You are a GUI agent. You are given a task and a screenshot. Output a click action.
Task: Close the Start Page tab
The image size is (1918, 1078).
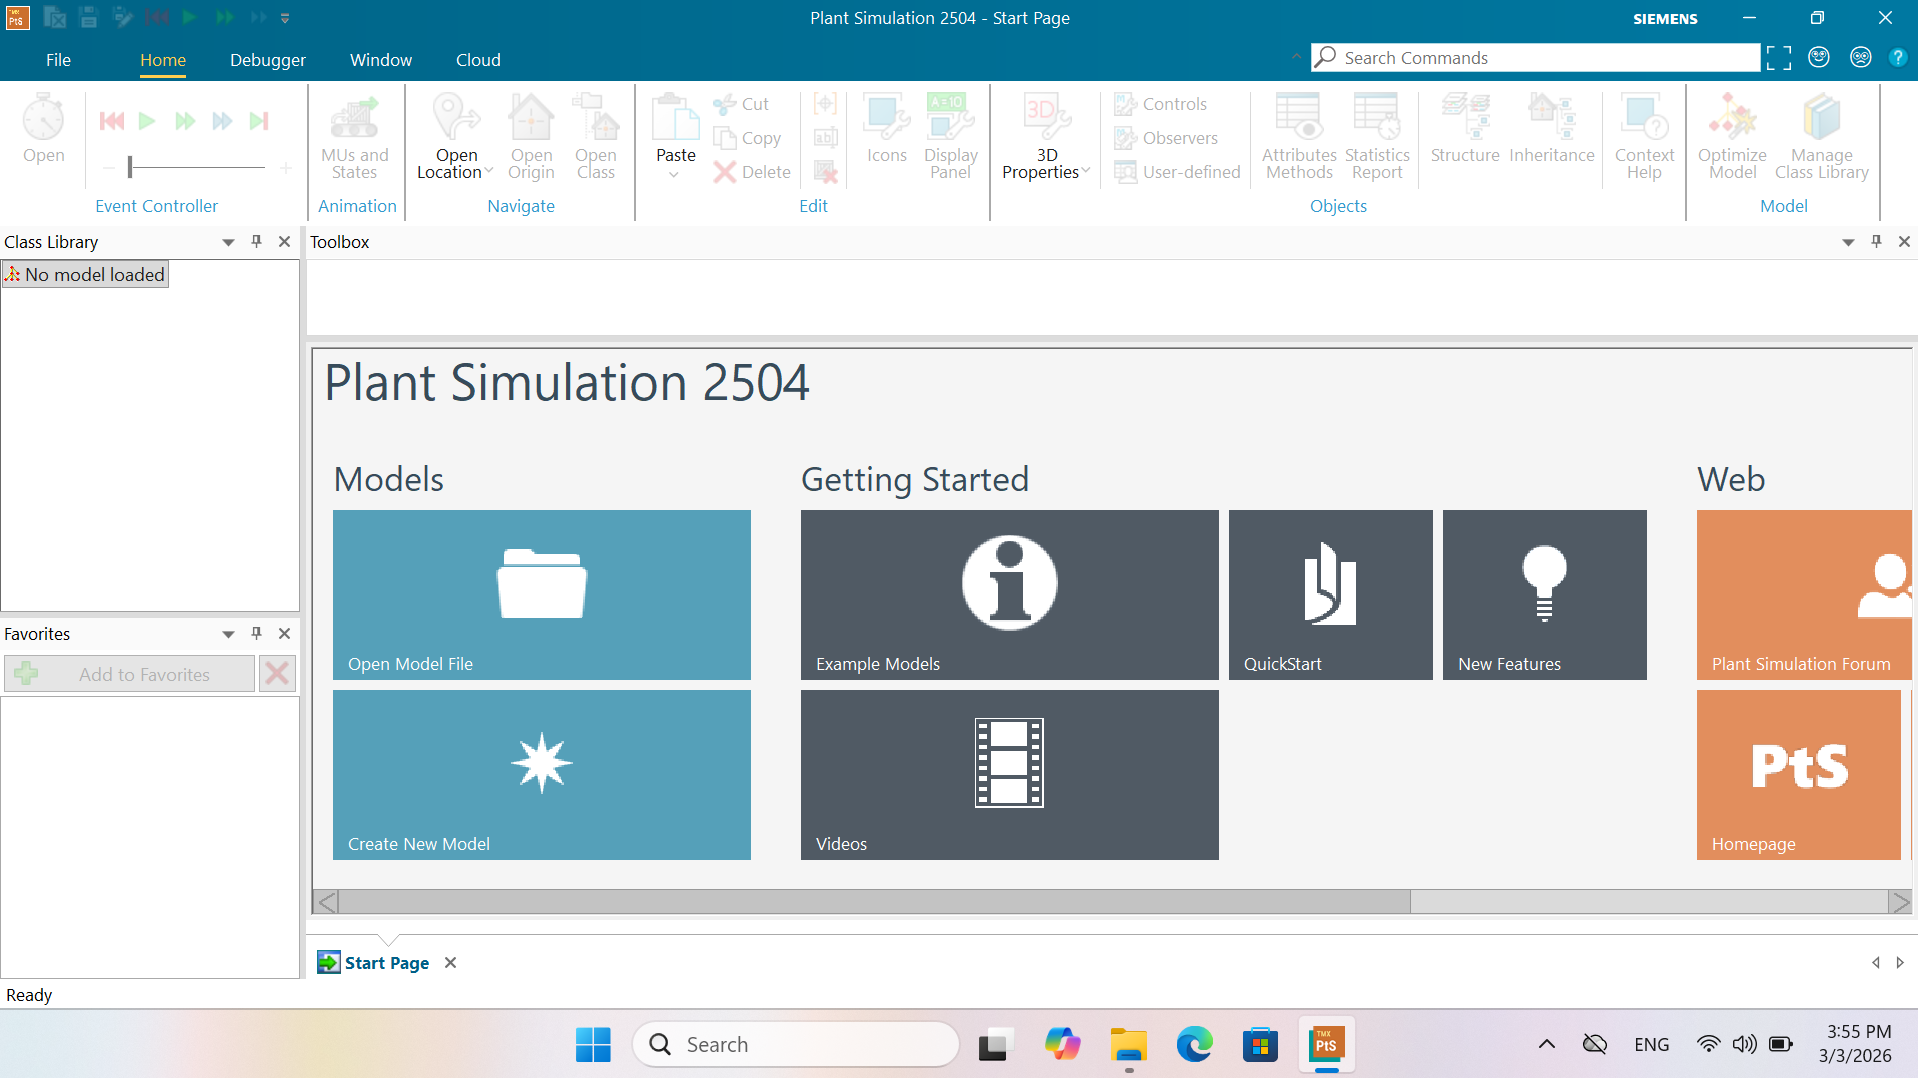click(451, 962)
